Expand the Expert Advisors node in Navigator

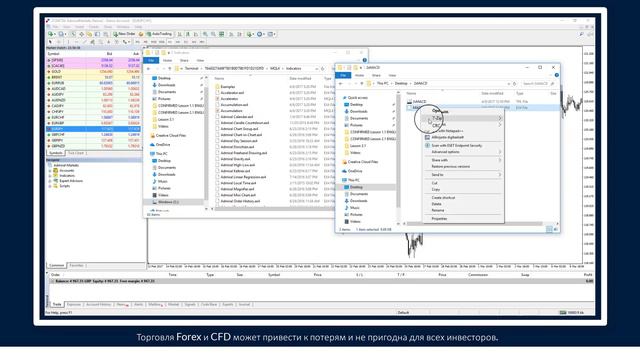pyautogui.click(x=50, y=181)
